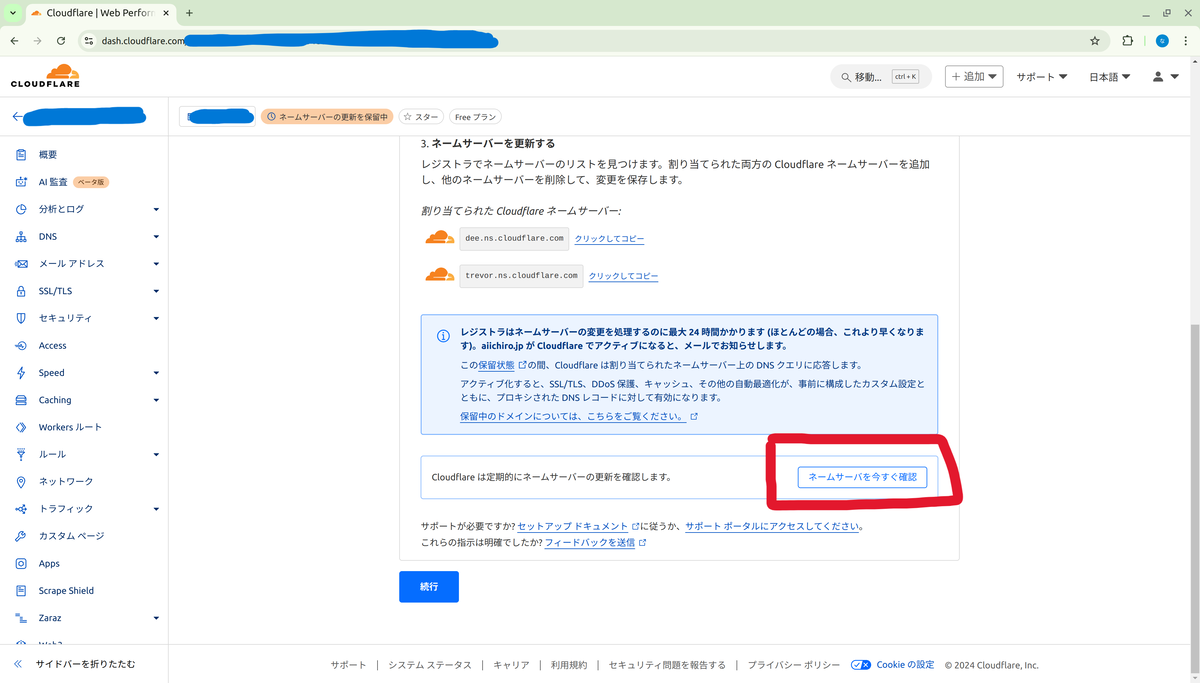Open the tab list dropdown arrow
The image size is (1200, 683).
11,13
